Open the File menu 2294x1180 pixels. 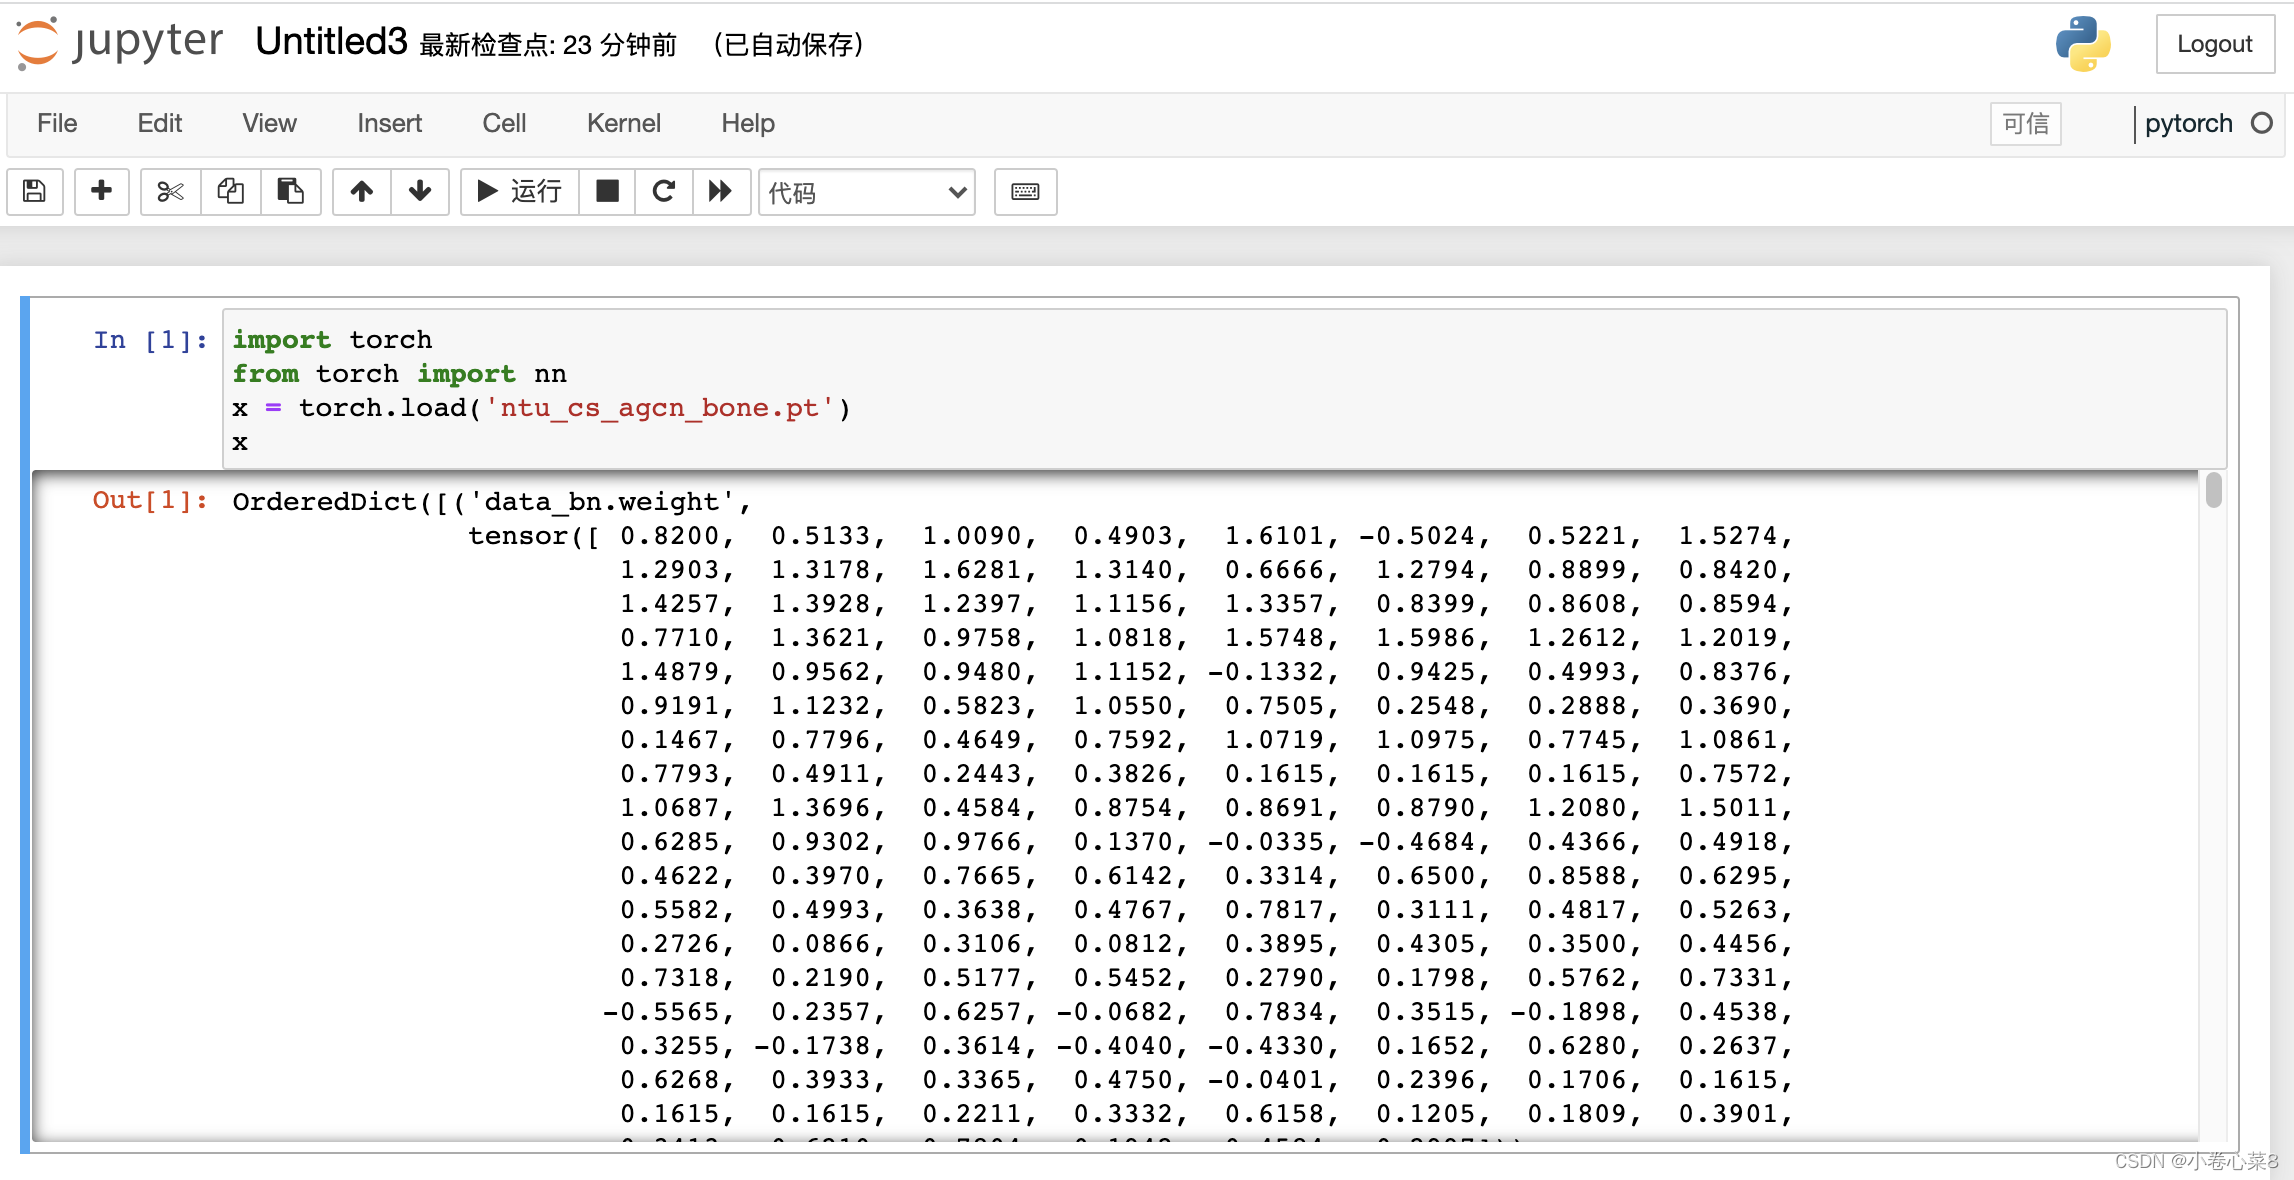pos(57,123)
